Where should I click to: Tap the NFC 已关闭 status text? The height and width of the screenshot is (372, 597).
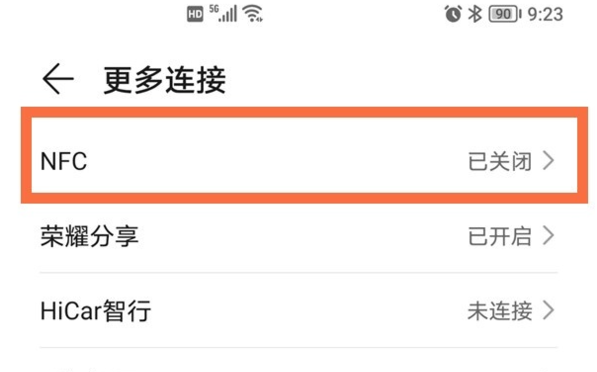coord(500,161)
